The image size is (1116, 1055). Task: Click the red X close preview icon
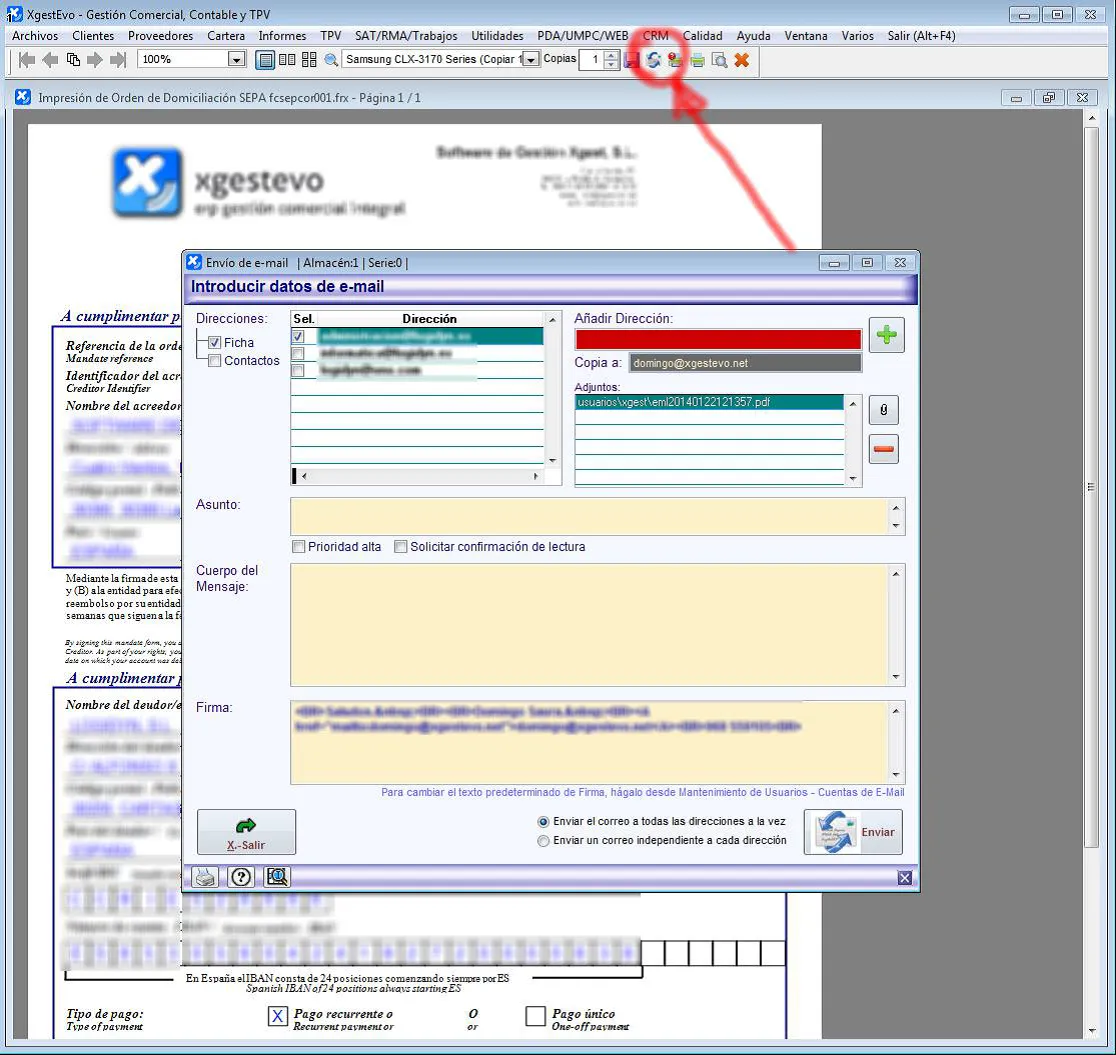741,60
